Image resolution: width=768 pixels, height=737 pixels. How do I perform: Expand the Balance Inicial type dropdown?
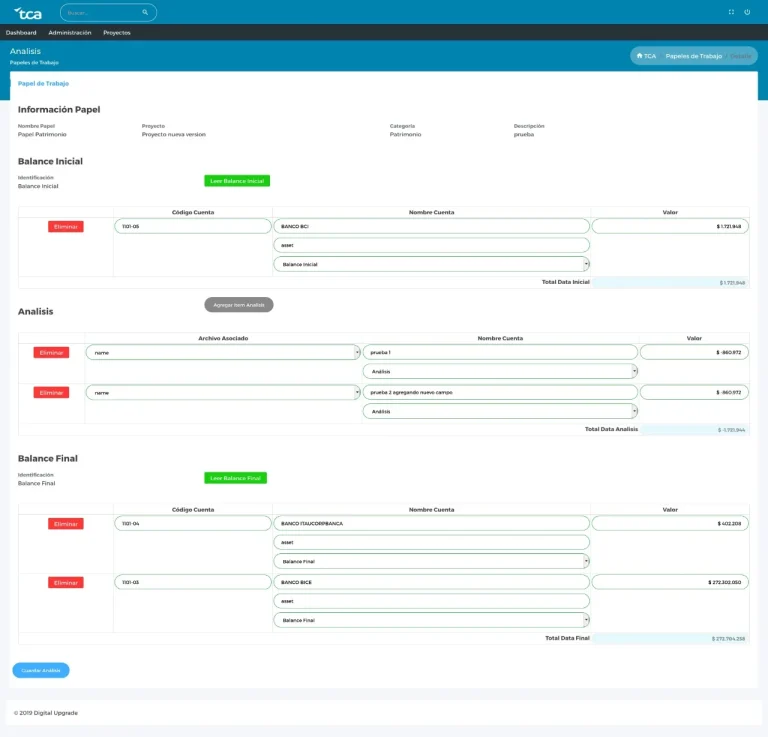431,264
